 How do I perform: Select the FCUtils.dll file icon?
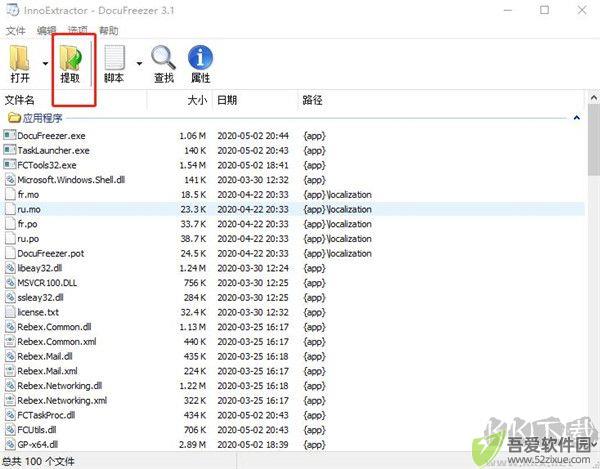10,430
